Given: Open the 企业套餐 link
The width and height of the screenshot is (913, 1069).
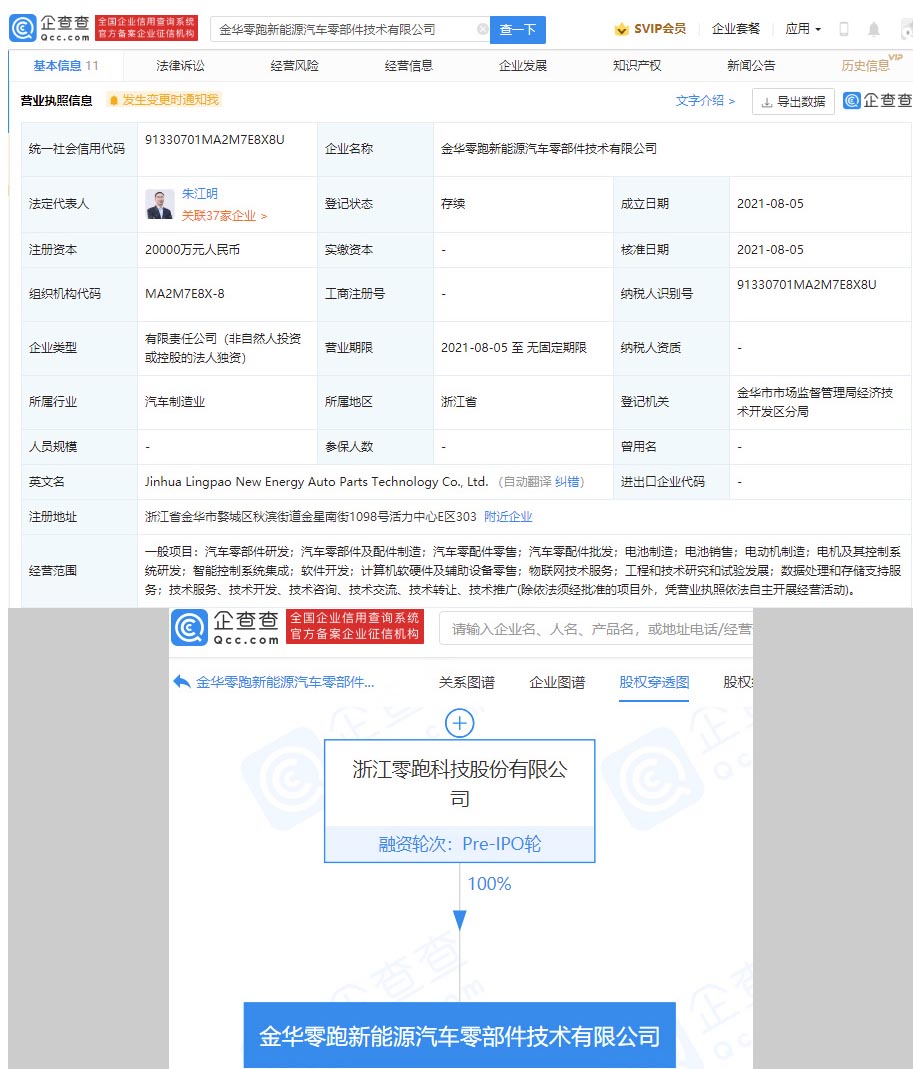Looking at the screenshot, I should point(736,29).
